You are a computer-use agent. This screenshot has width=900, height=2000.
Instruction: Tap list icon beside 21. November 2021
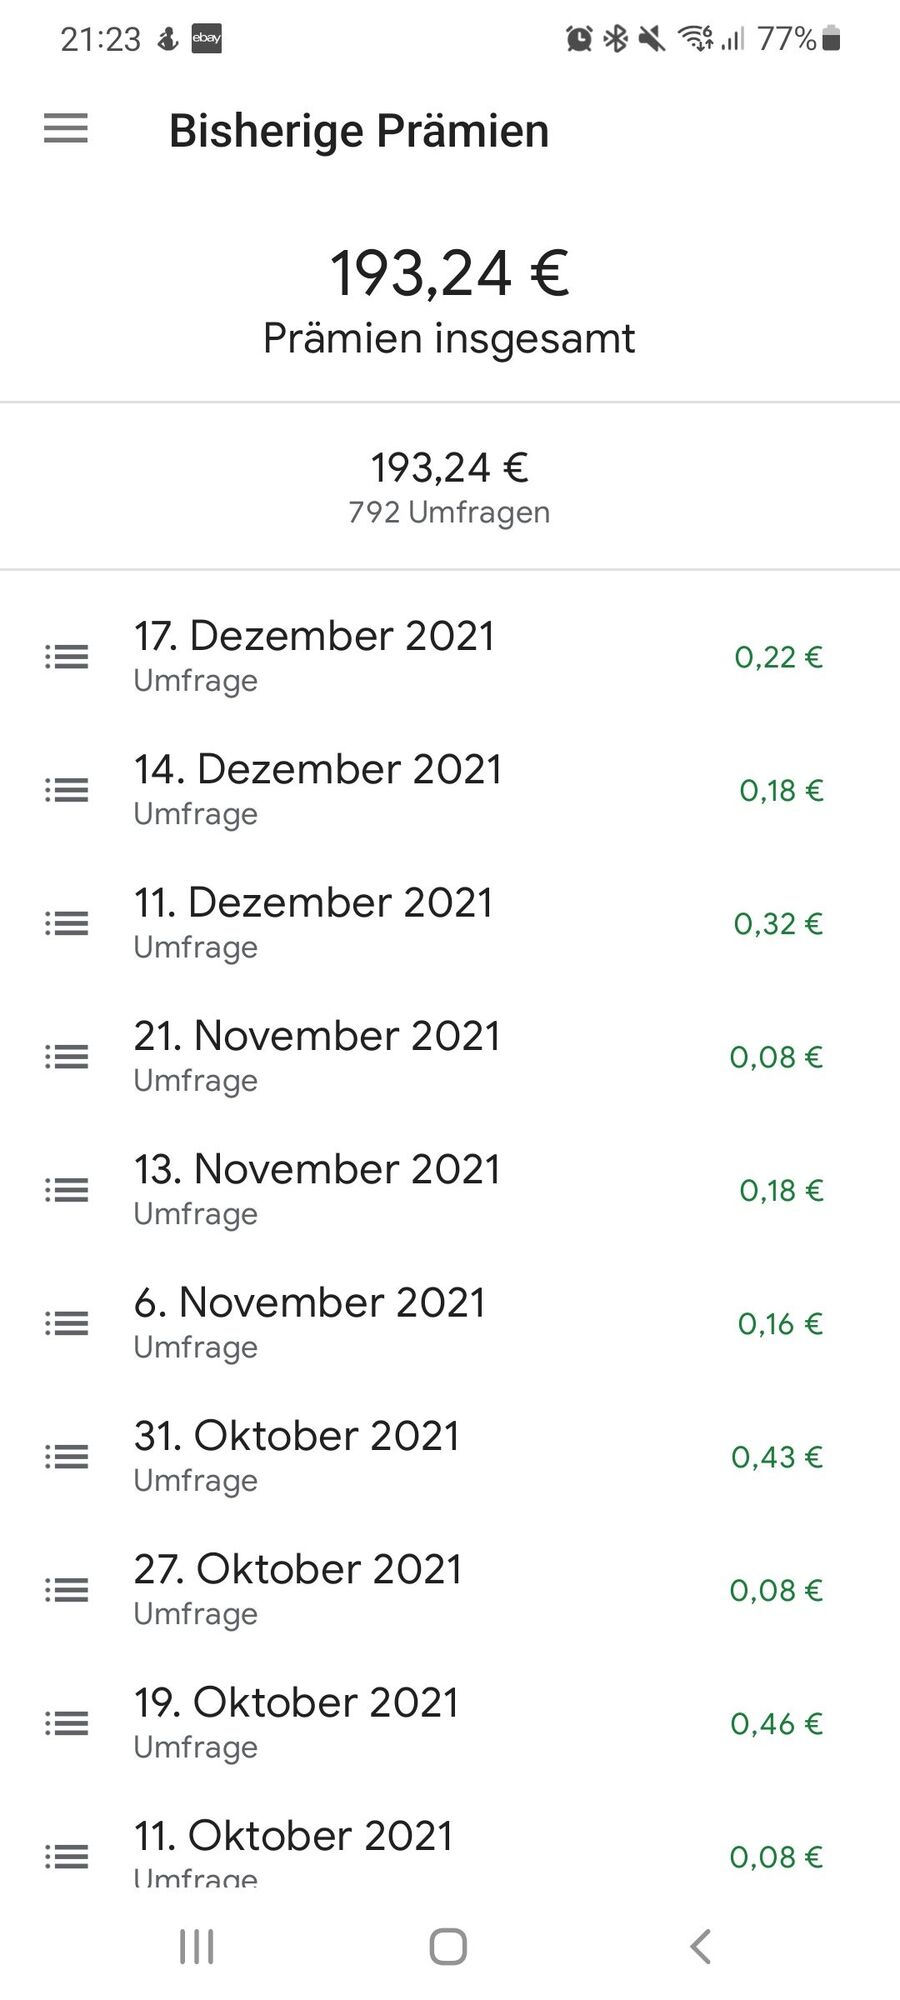point(66,1057)
